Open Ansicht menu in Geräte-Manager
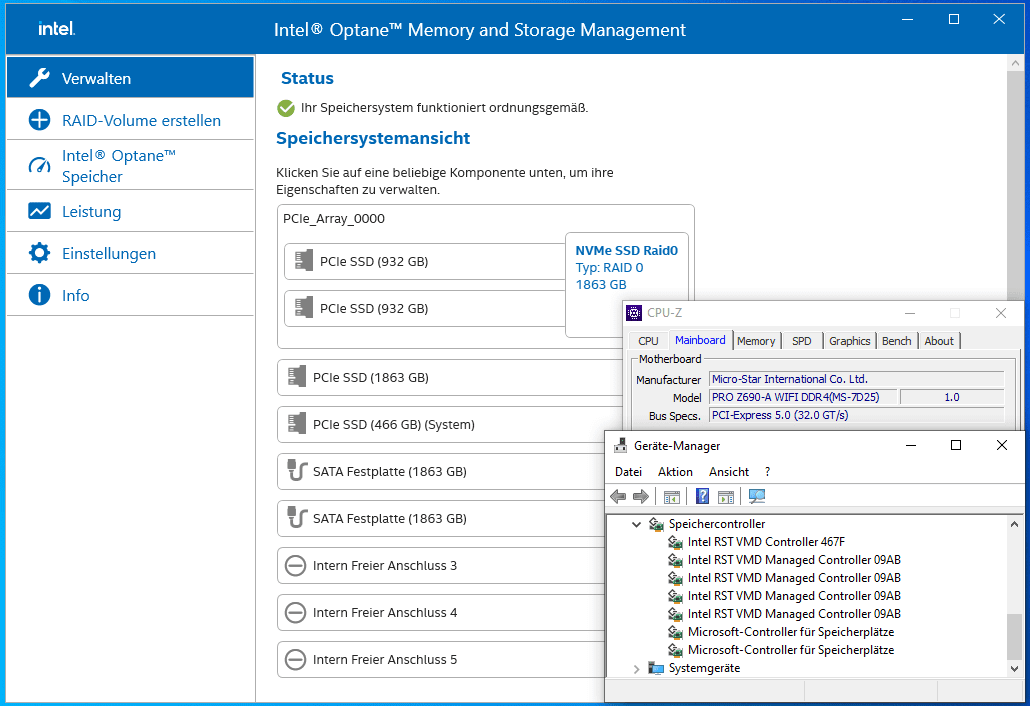Screen dimensions: 1030x706 (x=728, y=472)
